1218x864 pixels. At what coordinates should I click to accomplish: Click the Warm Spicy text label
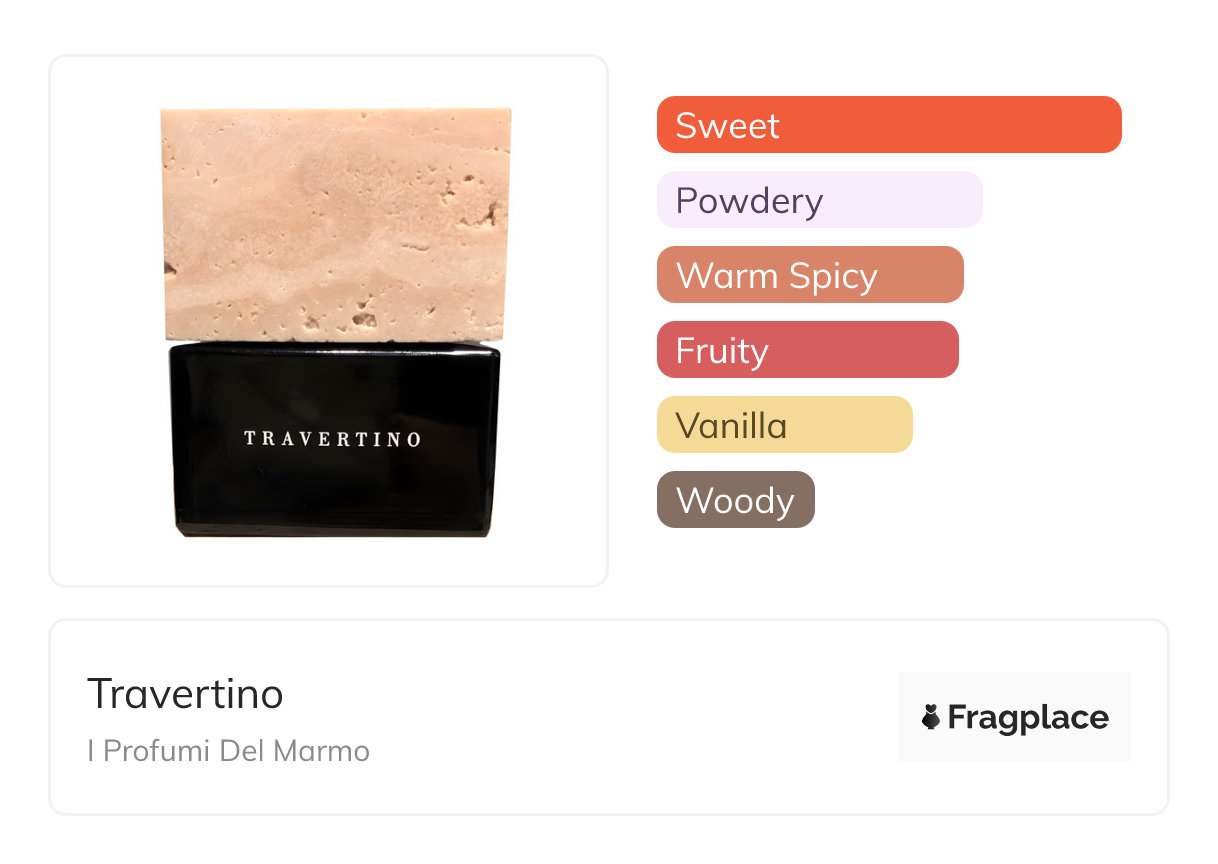776,276
